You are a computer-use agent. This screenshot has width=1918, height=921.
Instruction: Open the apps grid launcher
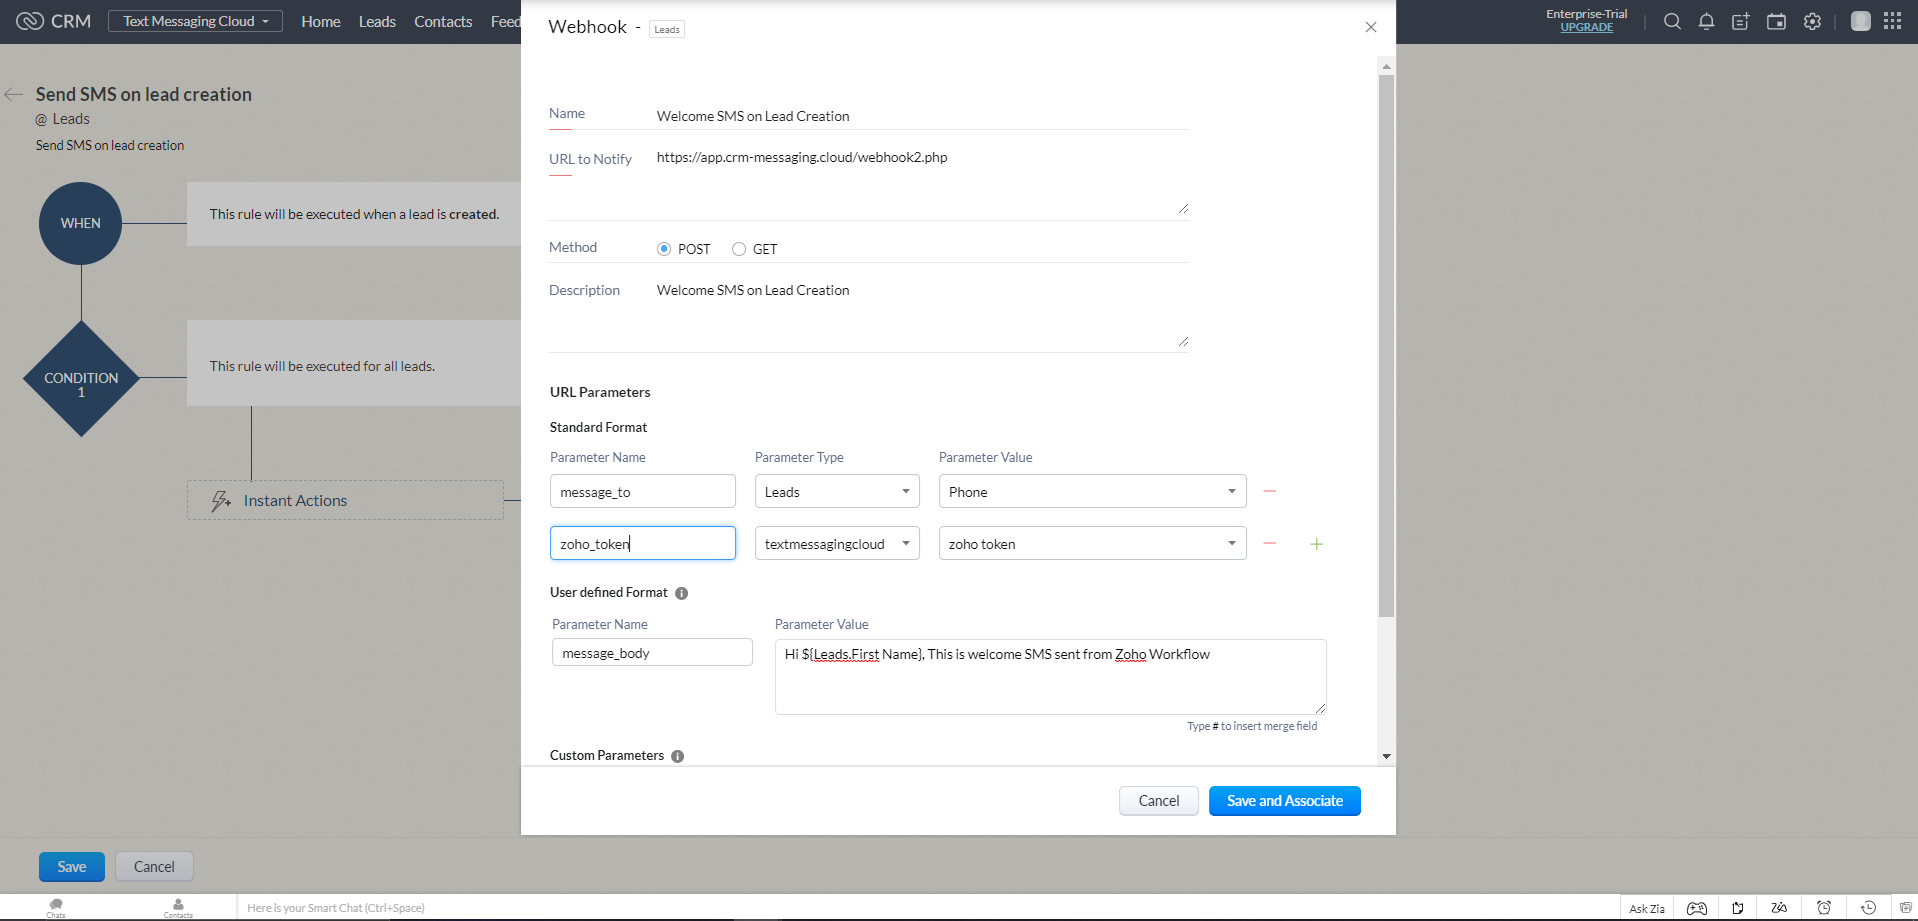[1892, 21]
